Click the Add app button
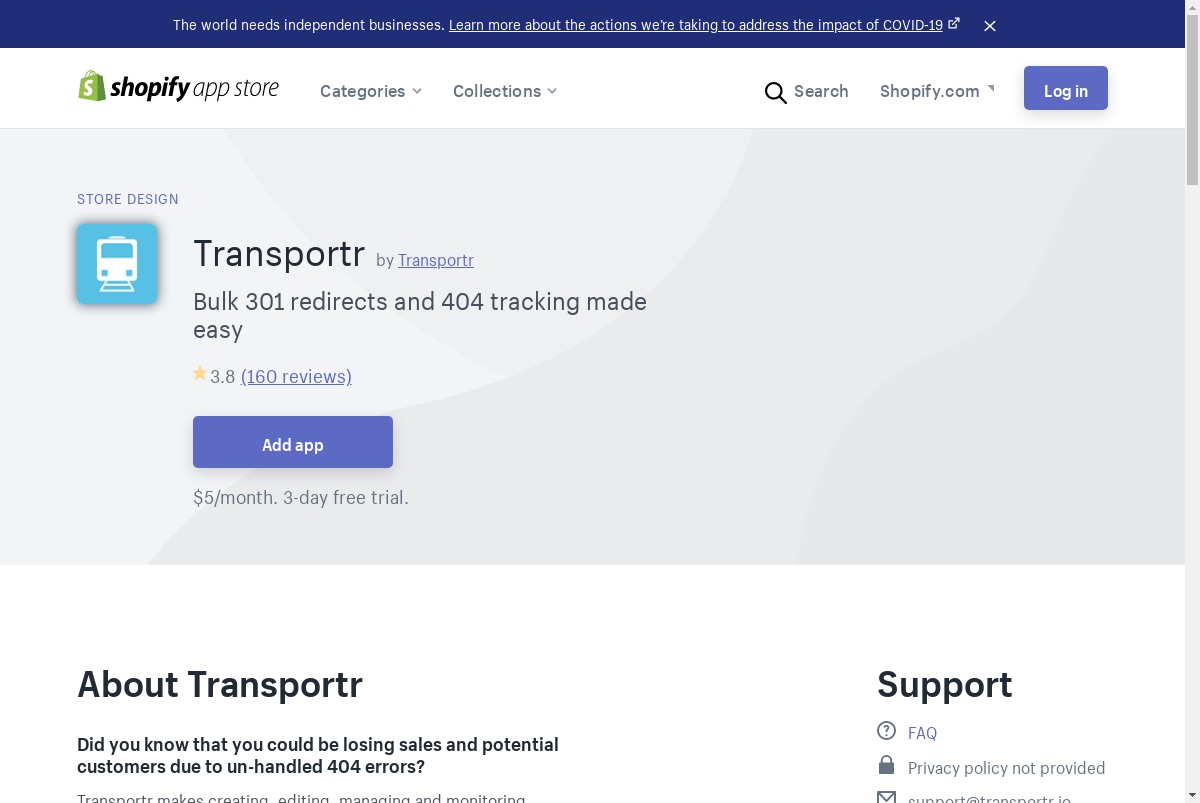The height and width of the screenshot is (803, 1200). click(293, 442)
